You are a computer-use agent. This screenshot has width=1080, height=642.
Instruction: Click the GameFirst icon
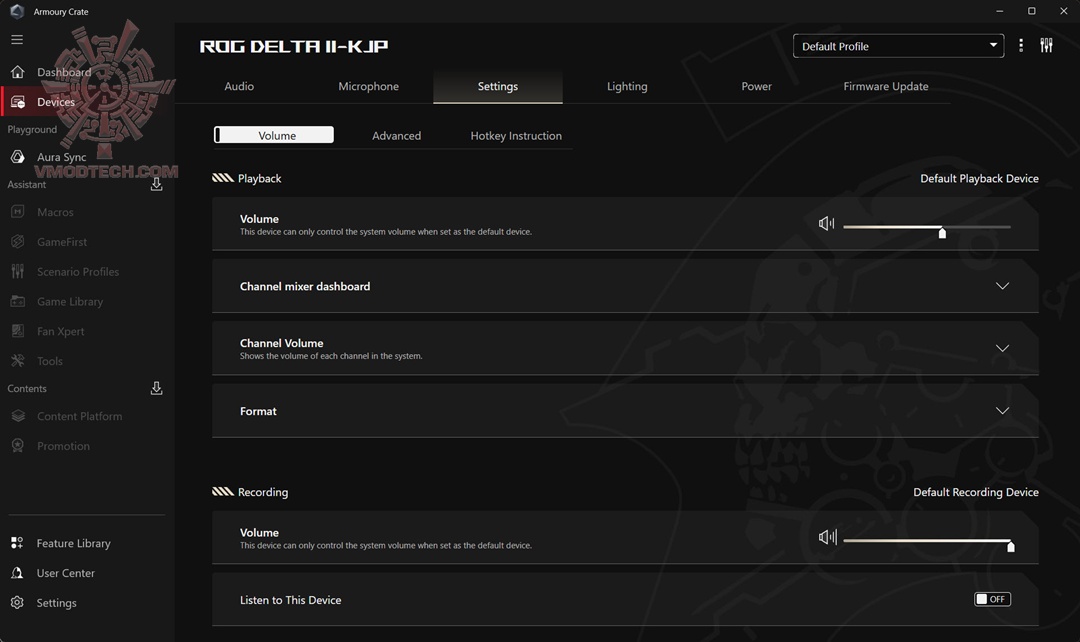pyautogui.click(x=18, y=242)
